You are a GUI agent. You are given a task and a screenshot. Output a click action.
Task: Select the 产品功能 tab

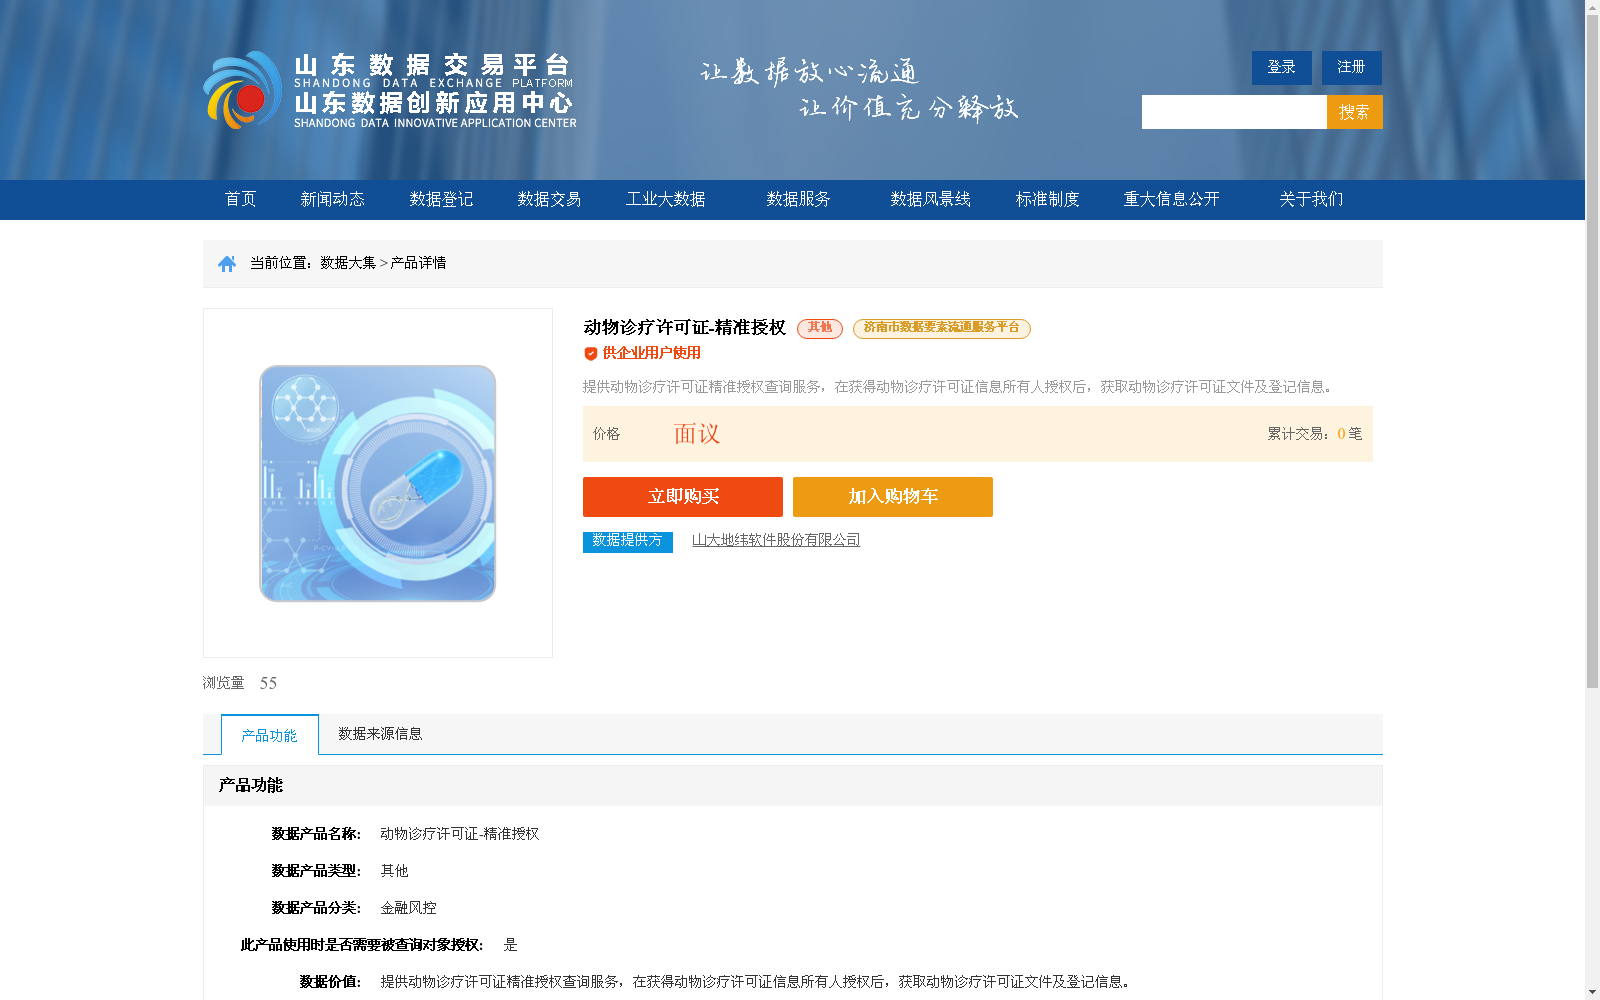pyautogui.click(x=268, y=734)
